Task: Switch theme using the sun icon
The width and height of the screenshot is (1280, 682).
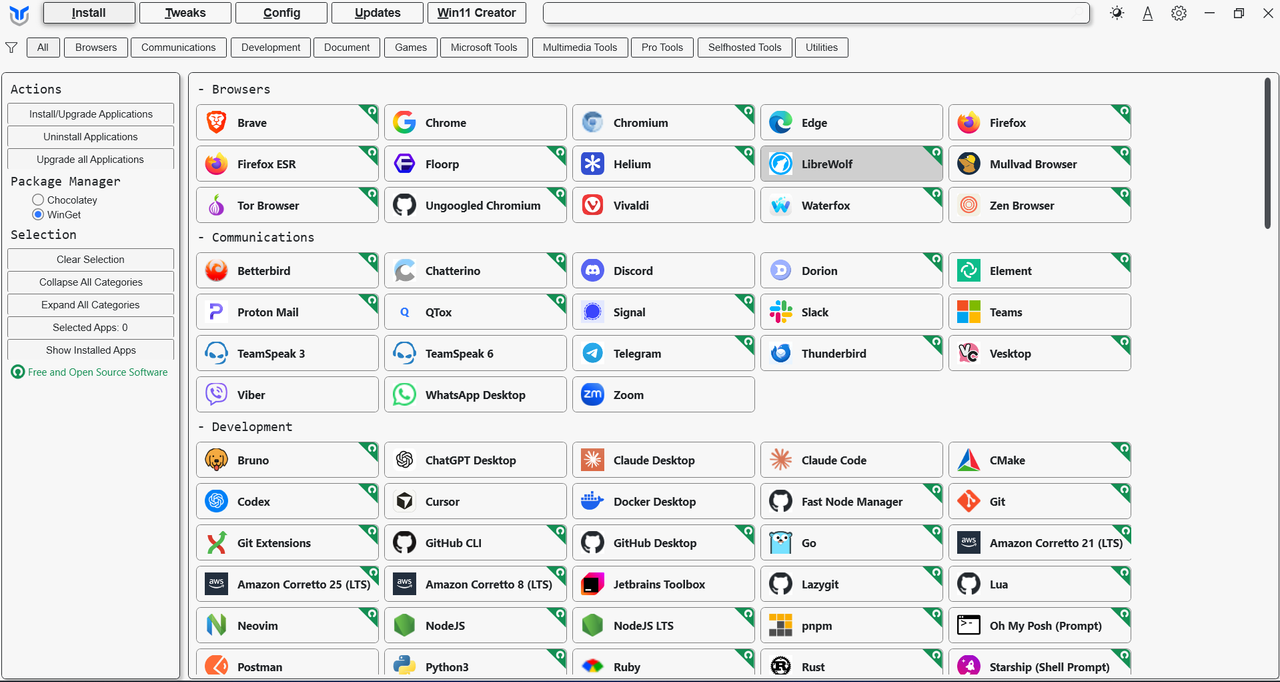Action: point(1117,13)
